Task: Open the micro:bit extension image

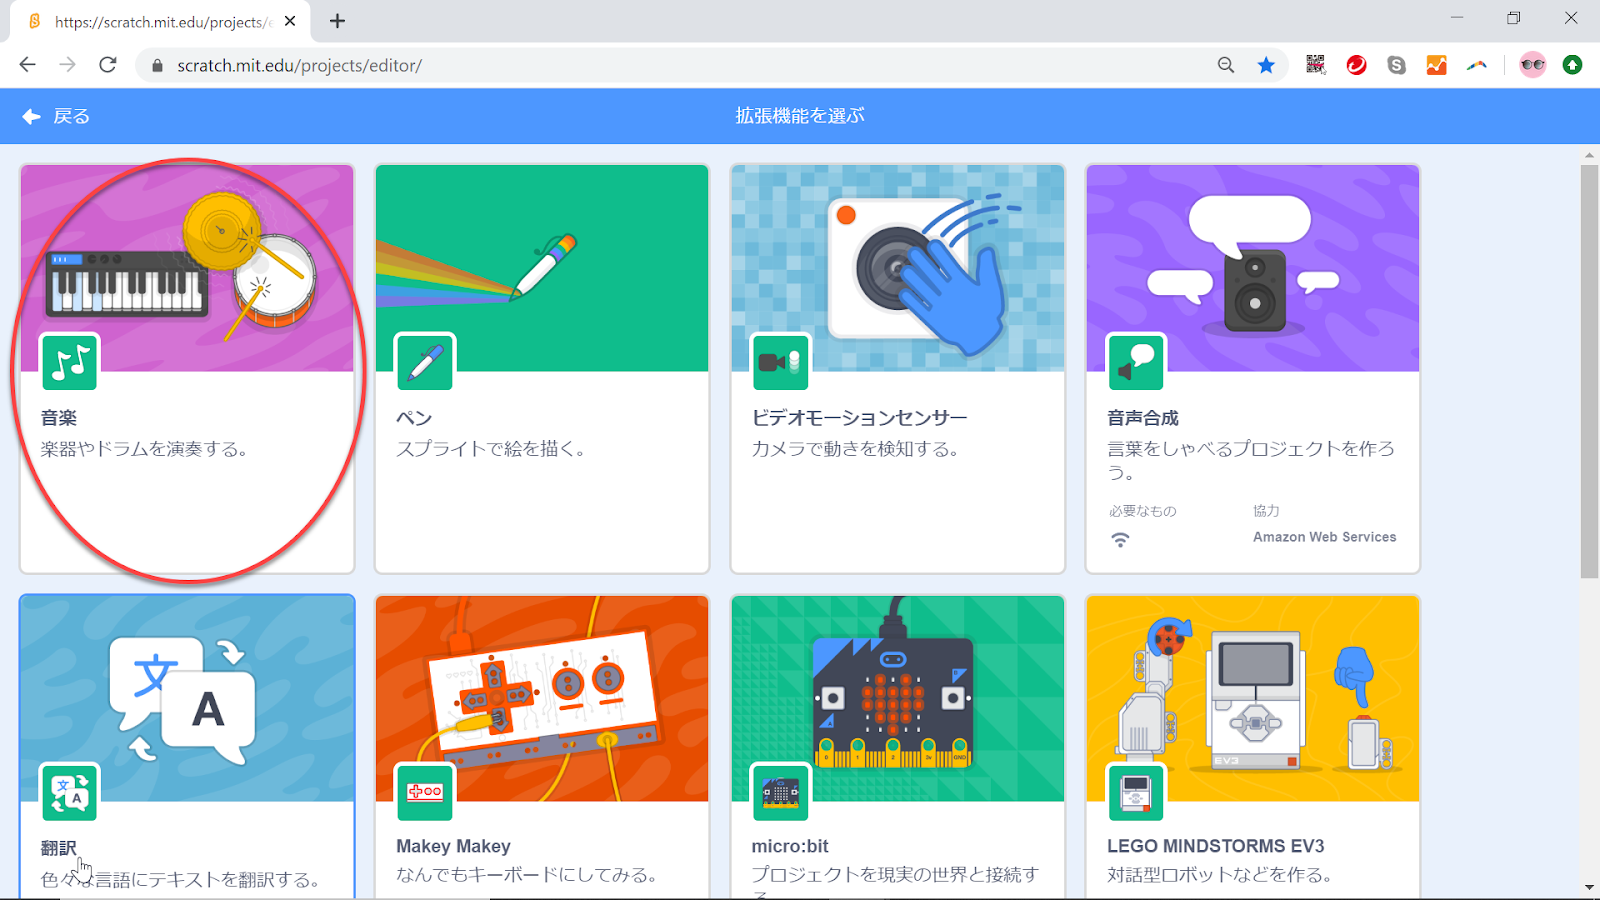Action: [898, 699]
